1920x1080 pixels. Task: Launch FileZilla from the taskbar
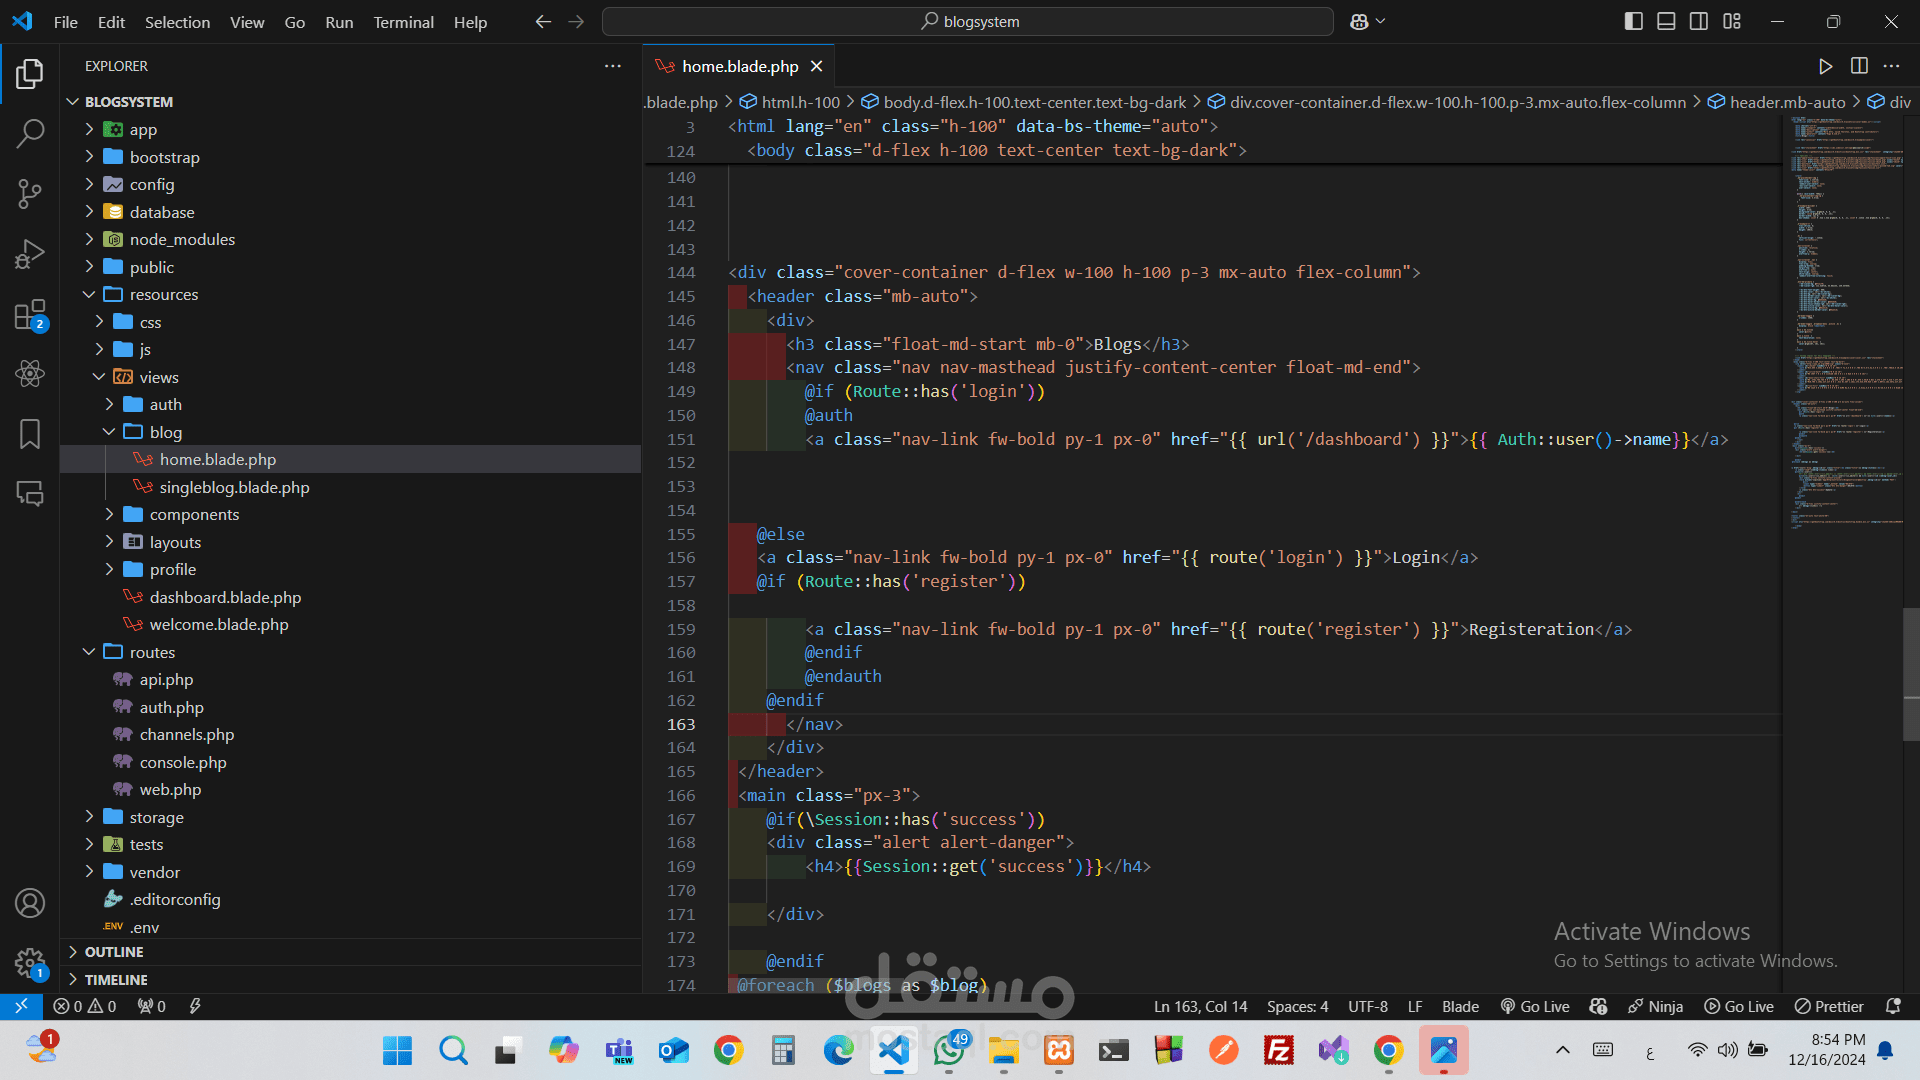[1278, 1050]
